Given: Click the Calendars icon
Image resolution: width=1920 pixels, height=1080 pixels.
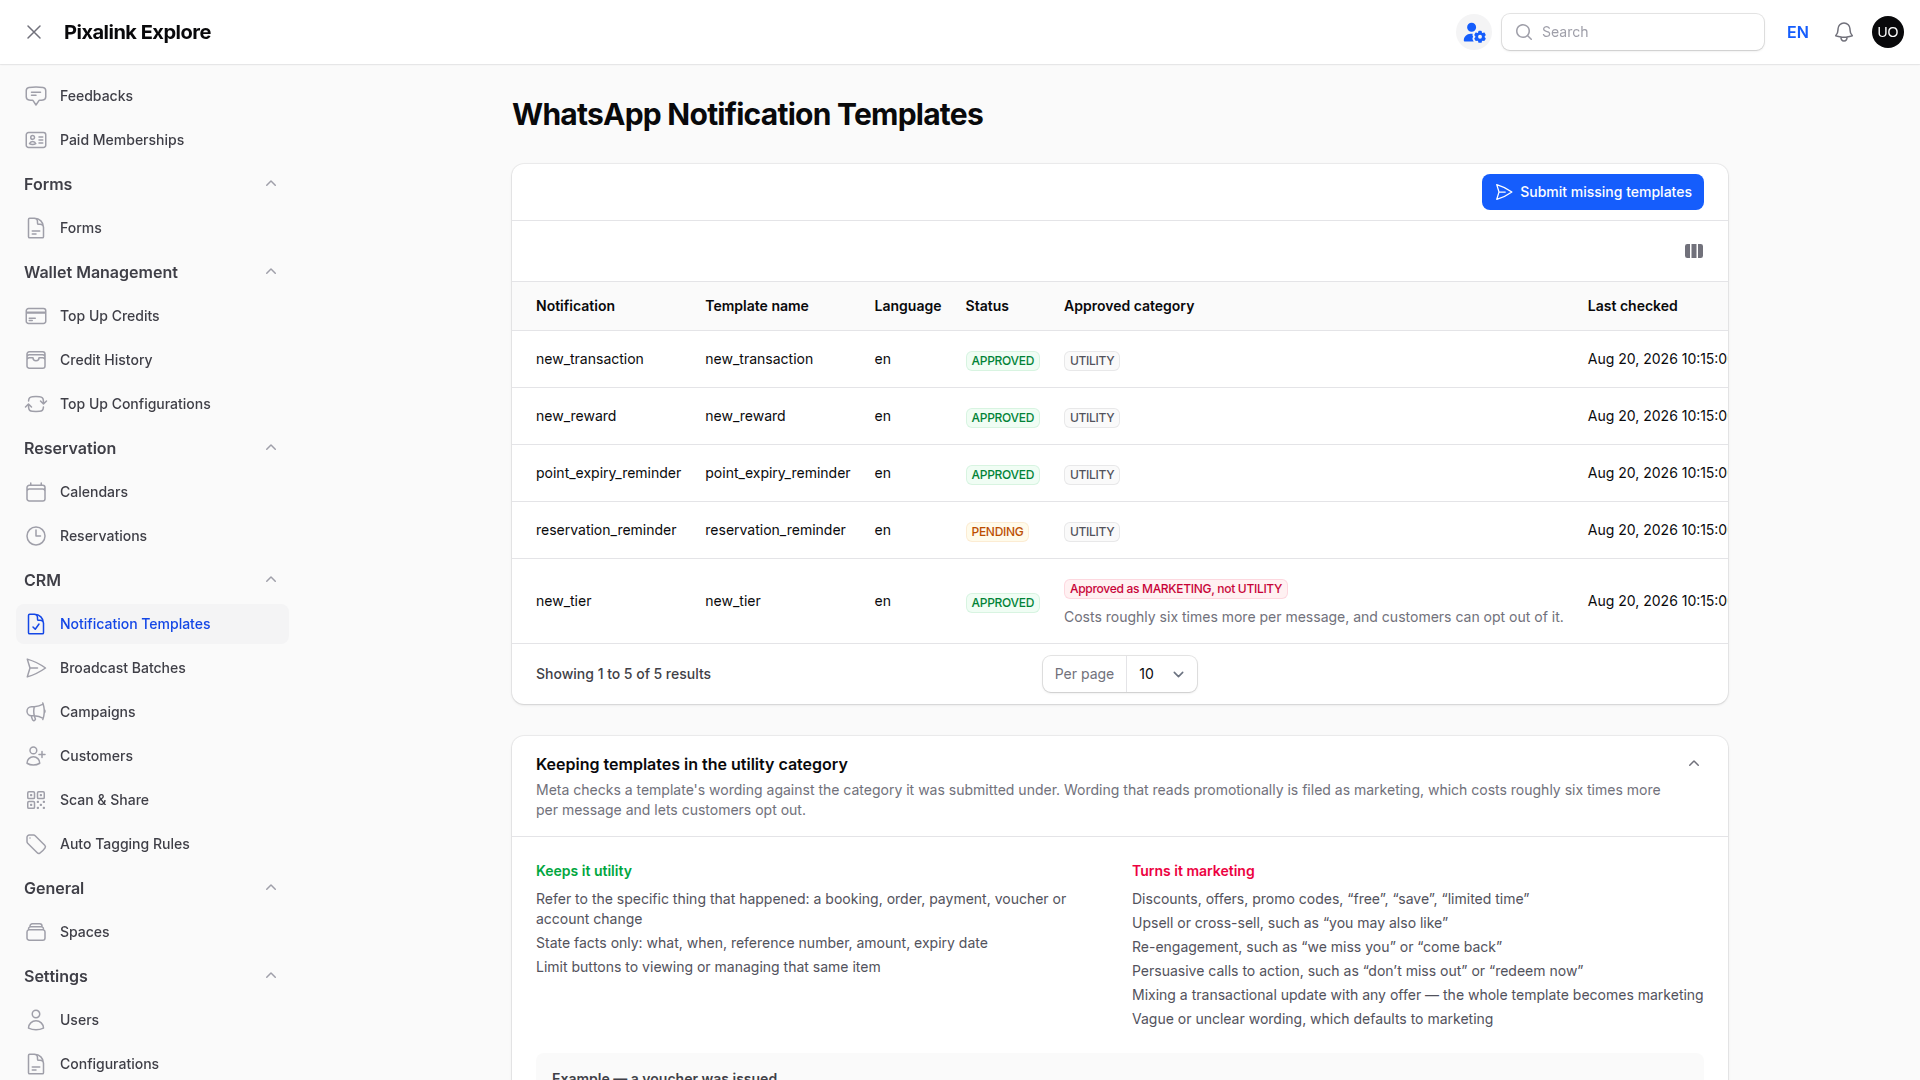Looking at the screenshot, I should point(36,492).
